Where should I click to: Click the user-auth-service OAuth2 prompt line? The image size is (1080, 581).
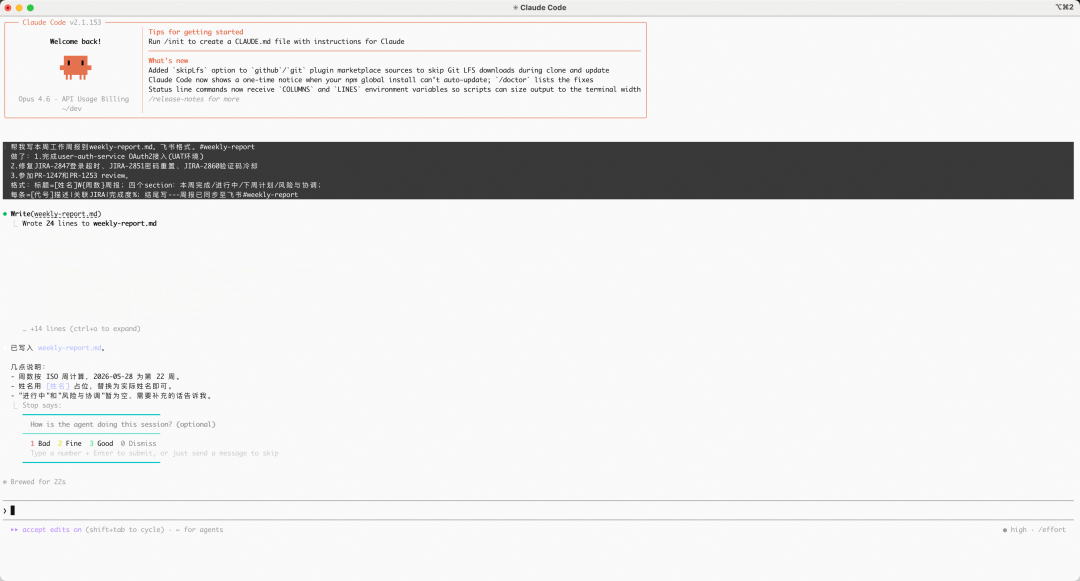coord(107,156)
